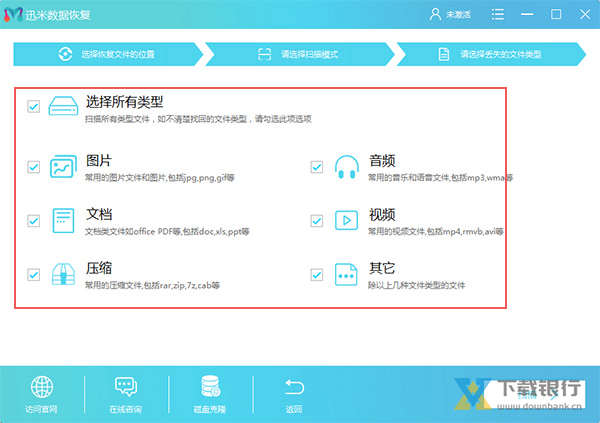
Task: Close the 迅米数据恢复 window
Action: (x=585, y=15)
